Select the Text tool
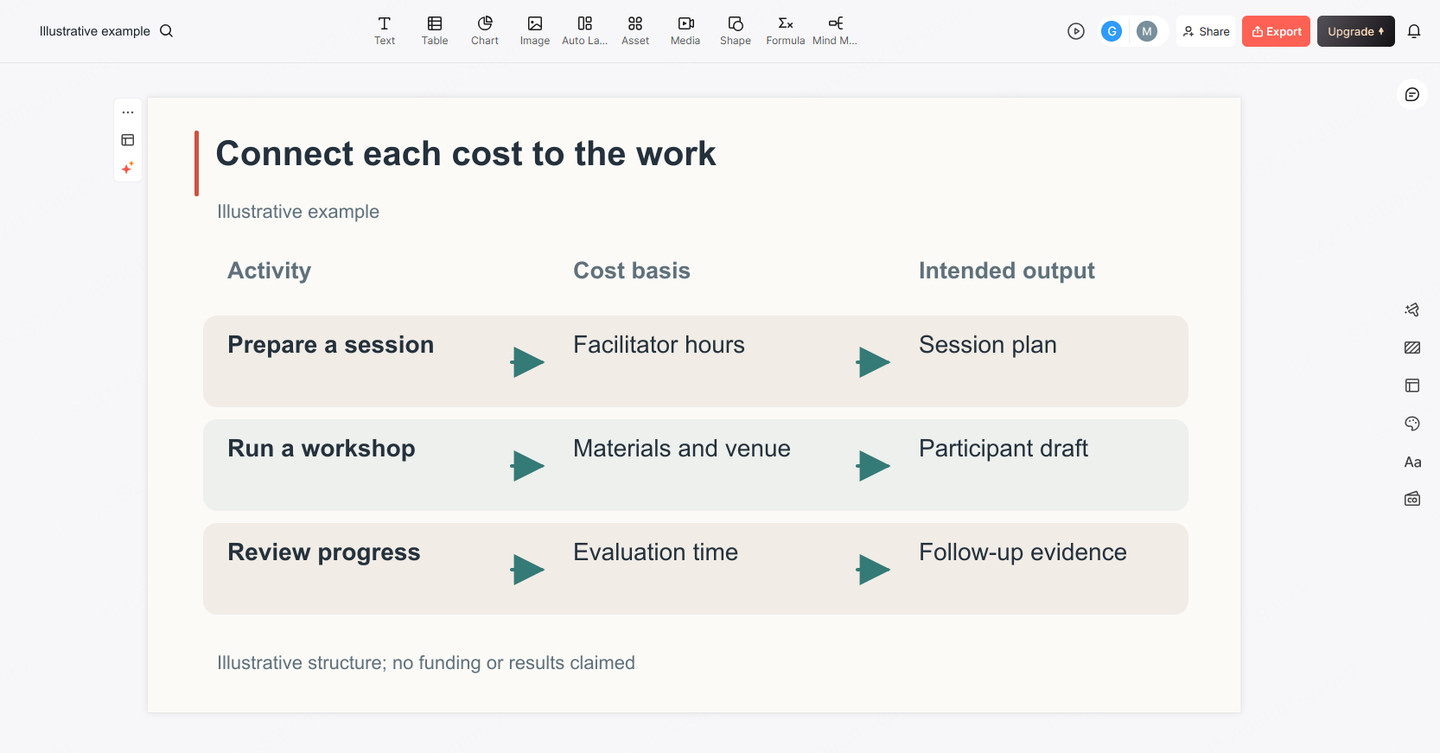 point(384,31)
